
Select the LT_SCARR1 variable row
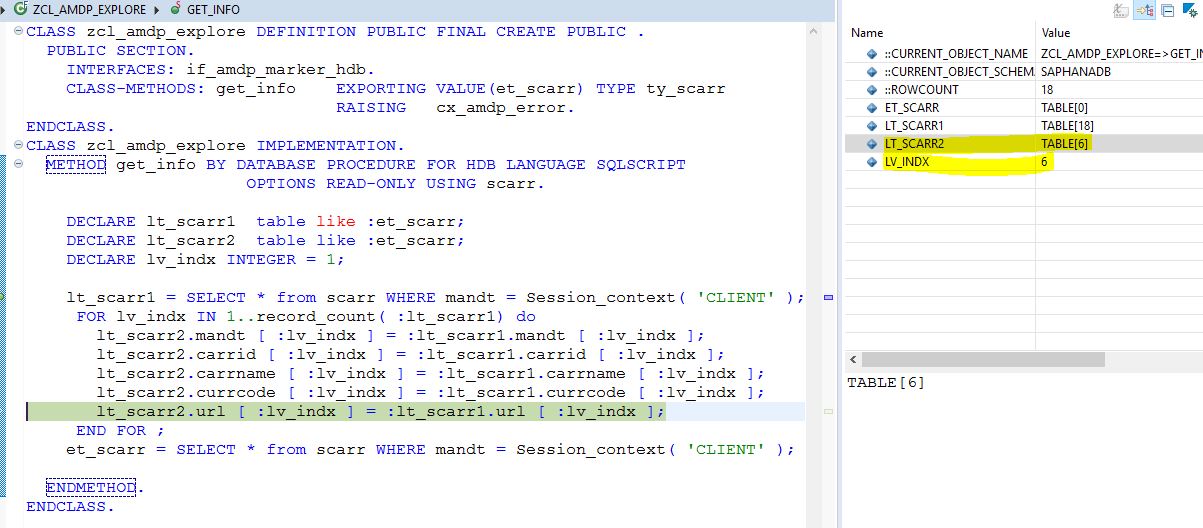click(1021, 126)
